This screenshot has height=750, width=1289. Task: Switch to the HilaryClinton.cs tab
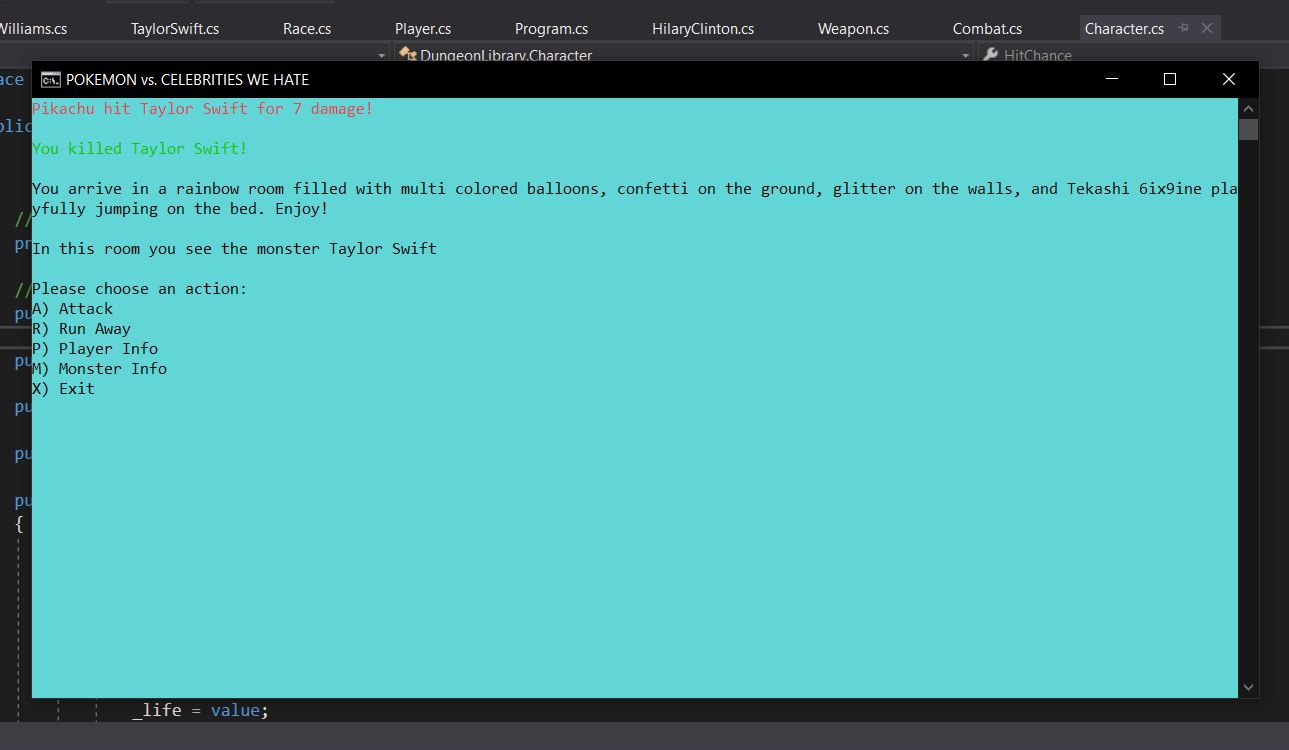[703, 29]
